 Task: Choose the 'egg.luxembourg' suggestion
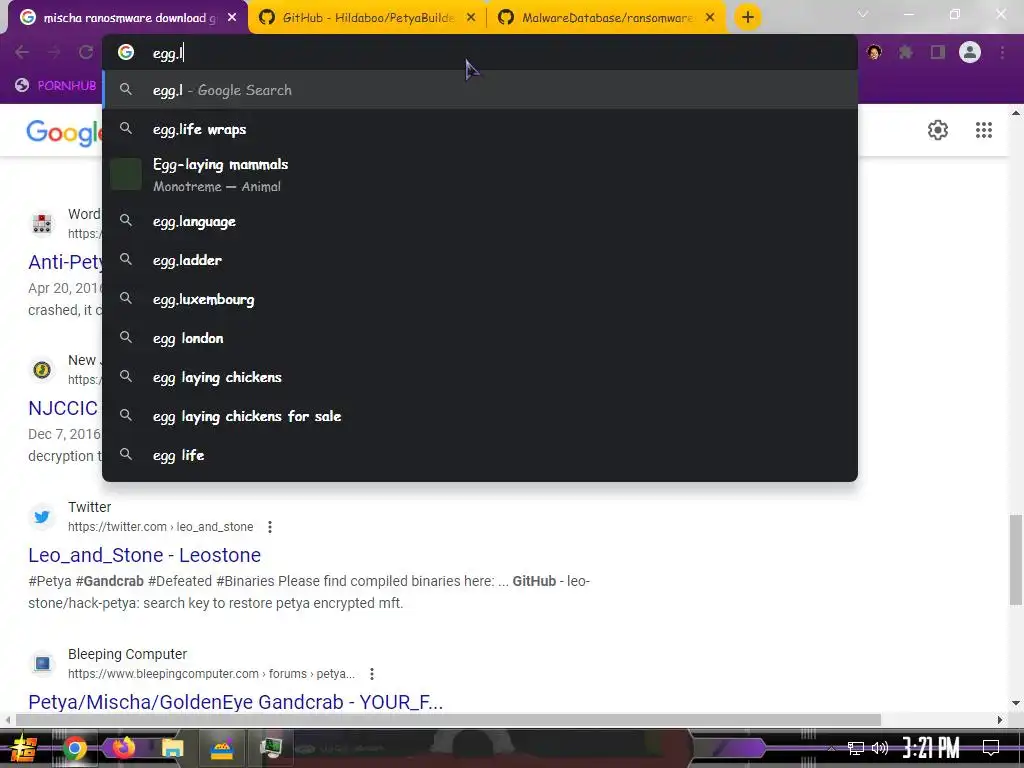479,299
